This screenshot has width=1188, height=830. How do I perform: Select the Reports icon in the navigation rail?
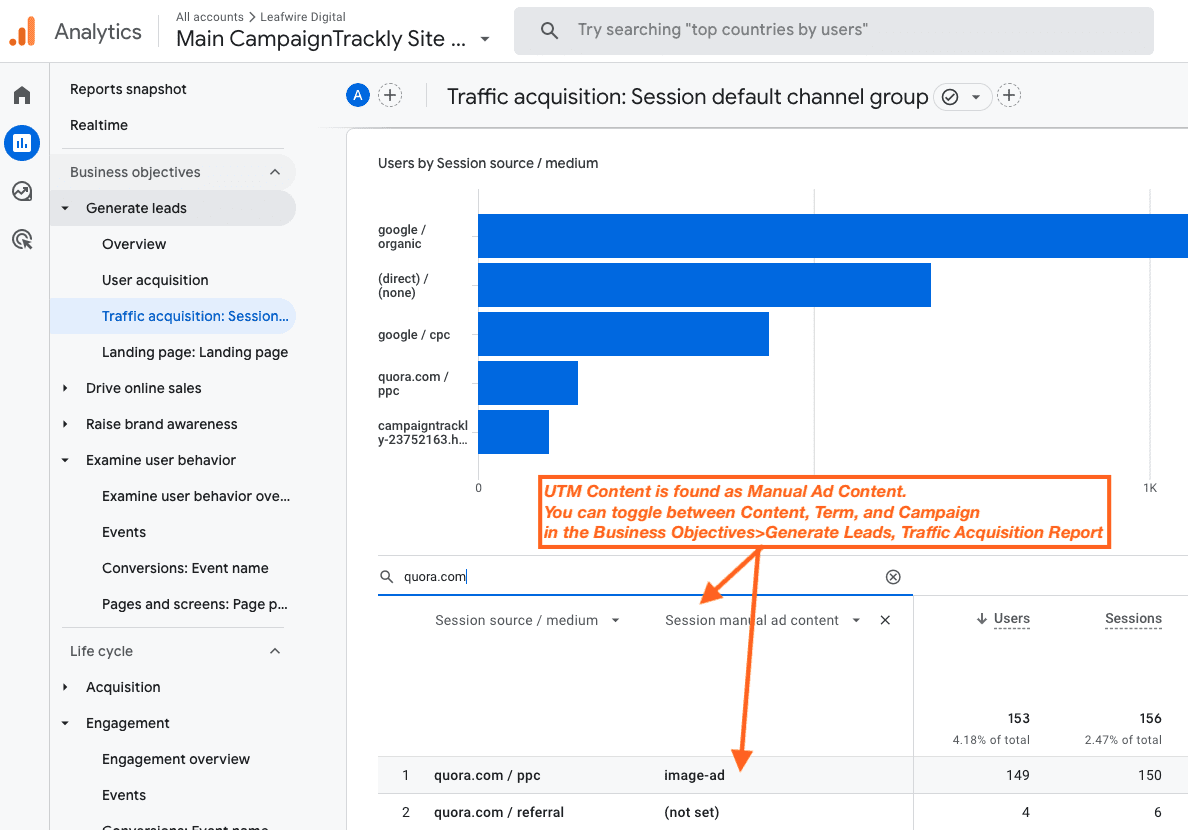tap(21, 142)
